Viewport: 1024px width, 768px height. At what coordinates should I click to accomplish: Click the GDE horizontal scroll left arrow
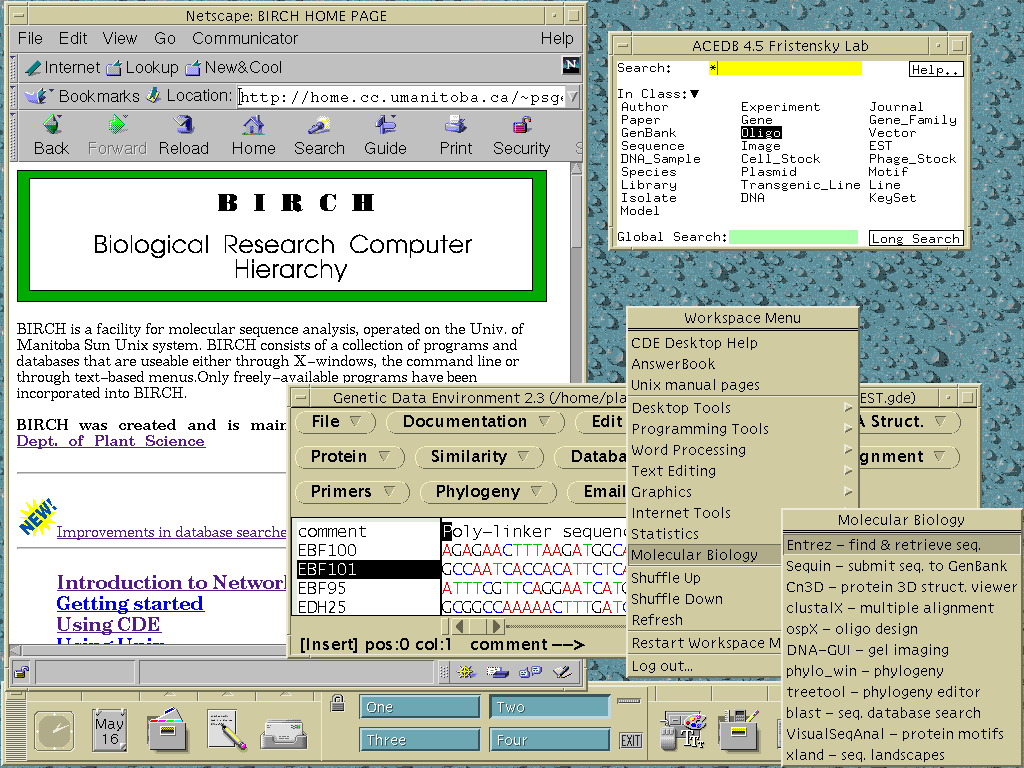[x=460, y=626]
